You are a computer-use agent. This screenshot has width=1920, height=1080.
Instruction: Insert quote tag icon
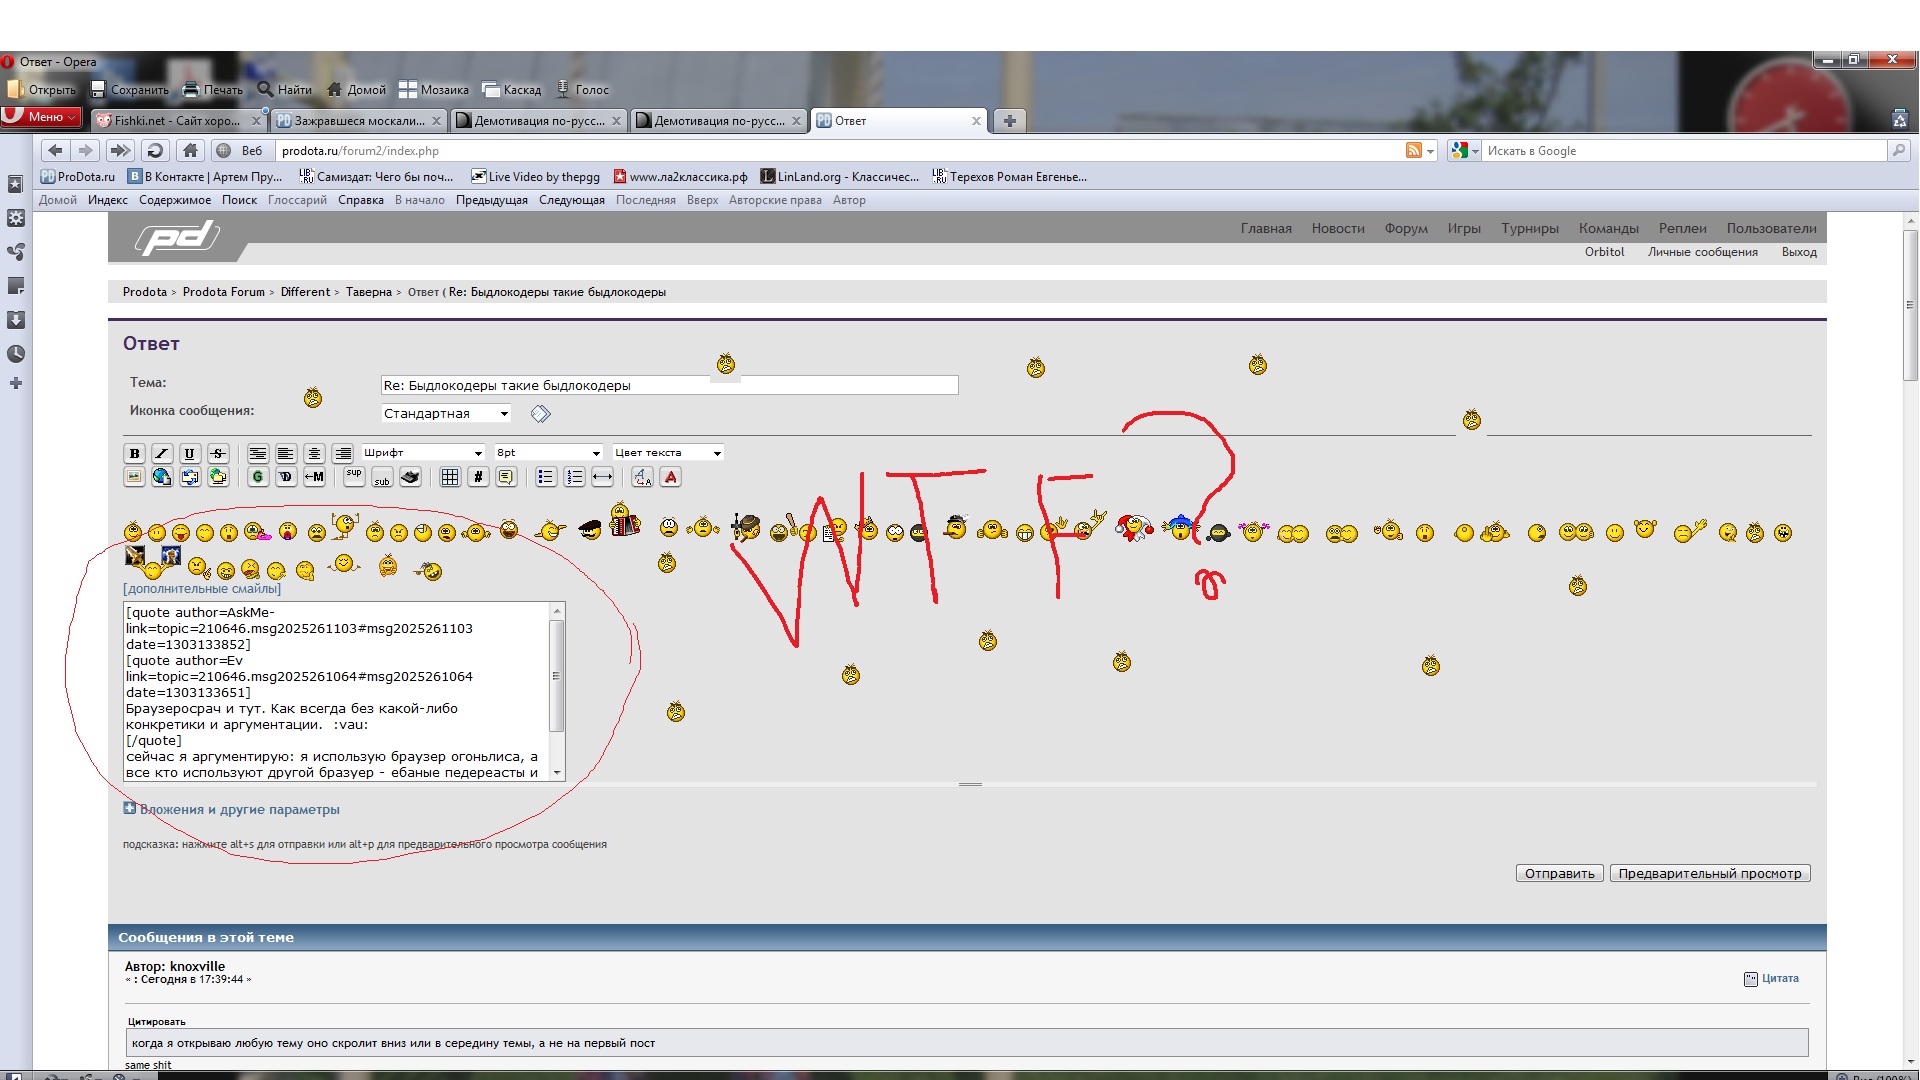506,477
